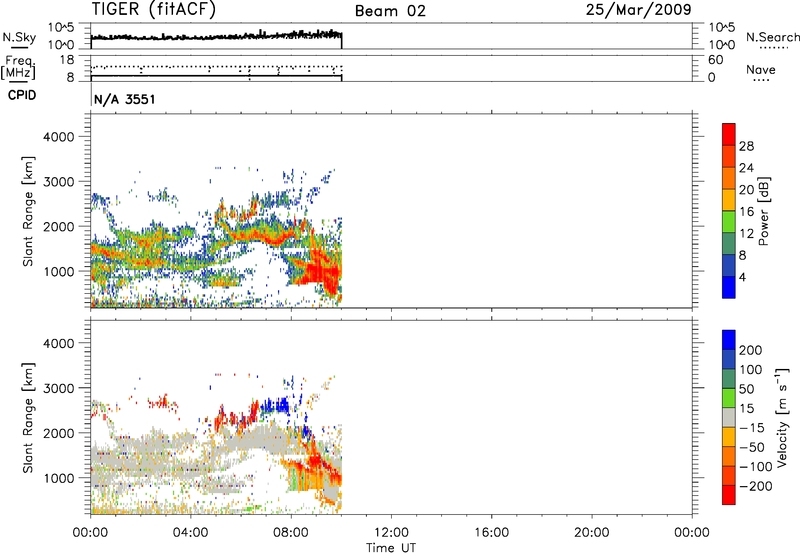Click the 'Freq. [MHz]' axis label
800x554 pixels.
tap(19, 68)
